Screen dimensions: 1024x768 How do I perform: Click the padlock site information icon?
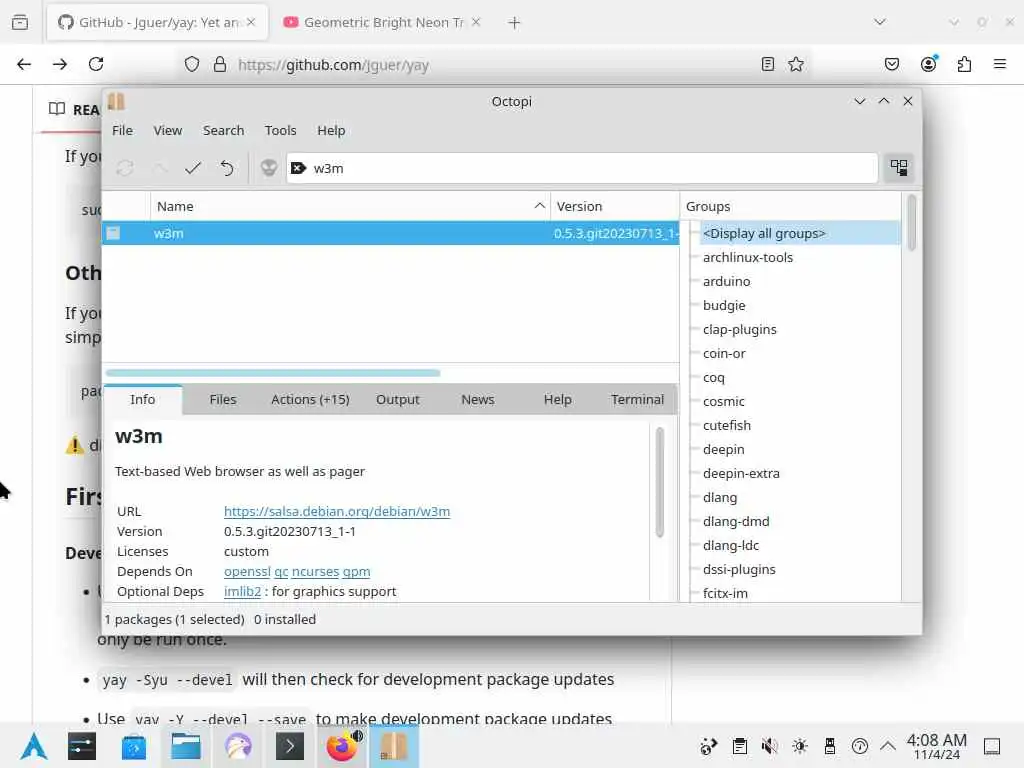(x=220, y=64)
